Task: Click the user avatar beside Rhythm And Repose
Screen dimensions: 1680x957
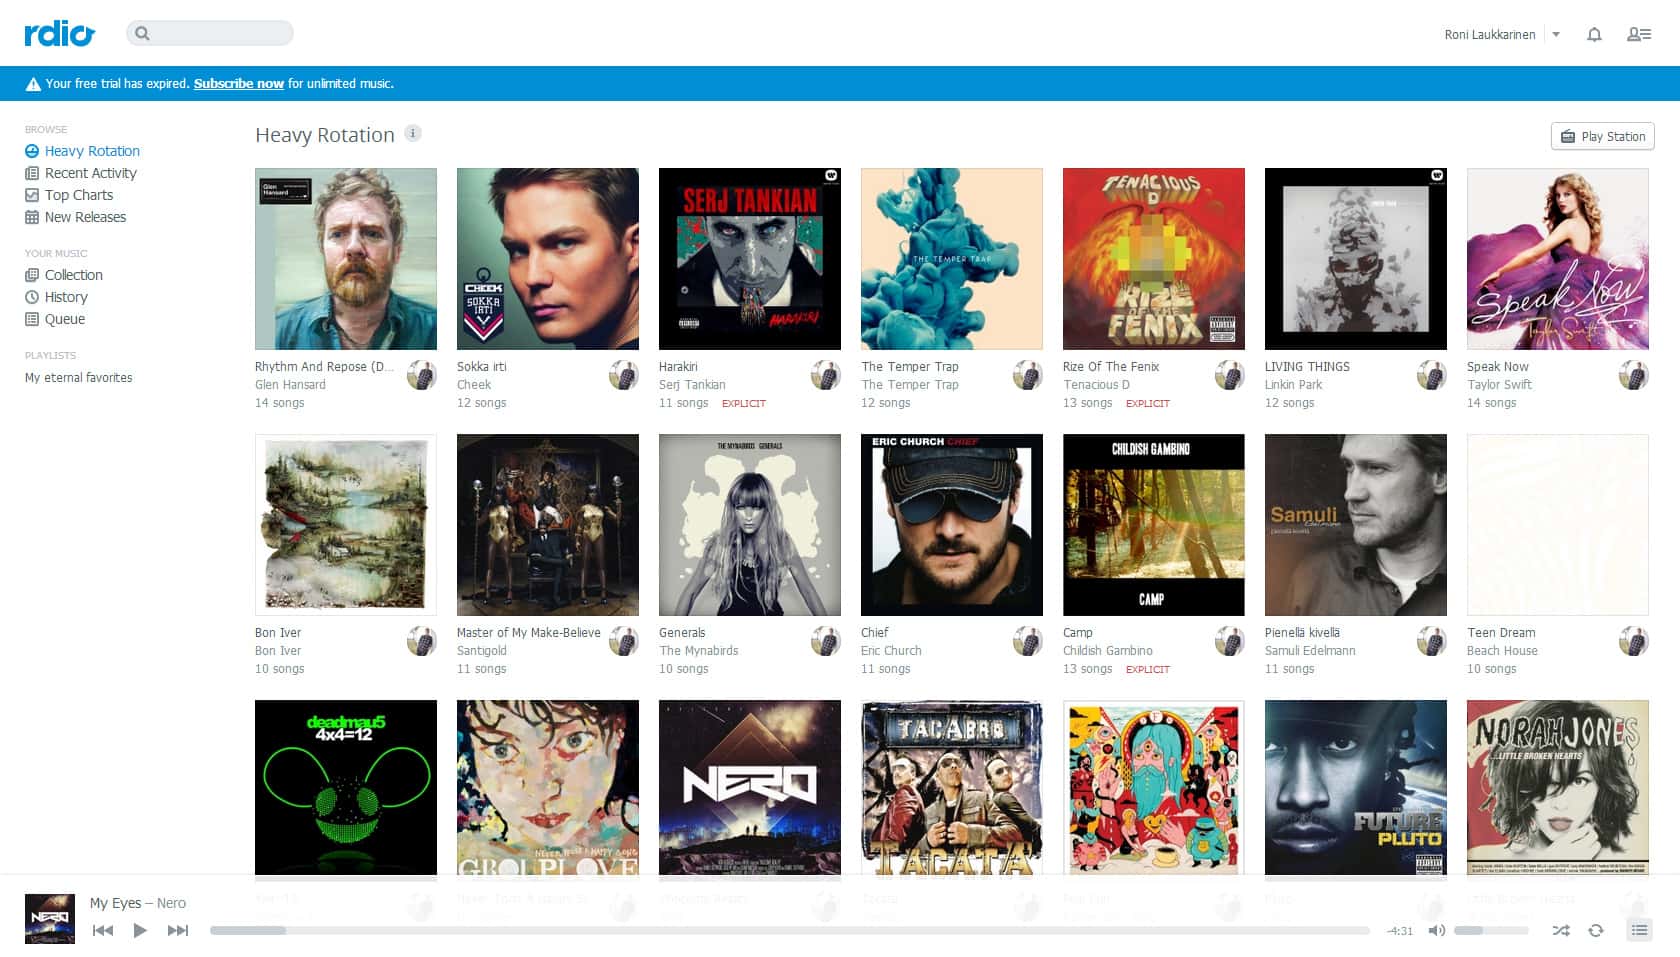Action: (x=422, y=375)
